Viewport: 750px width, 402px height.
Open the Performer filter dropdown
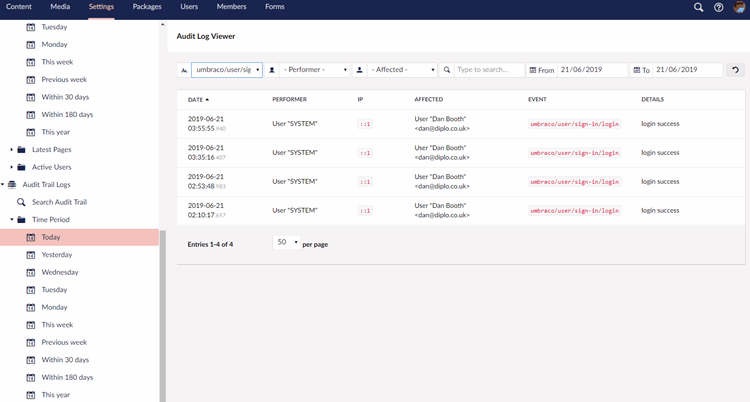click(315, 70)
